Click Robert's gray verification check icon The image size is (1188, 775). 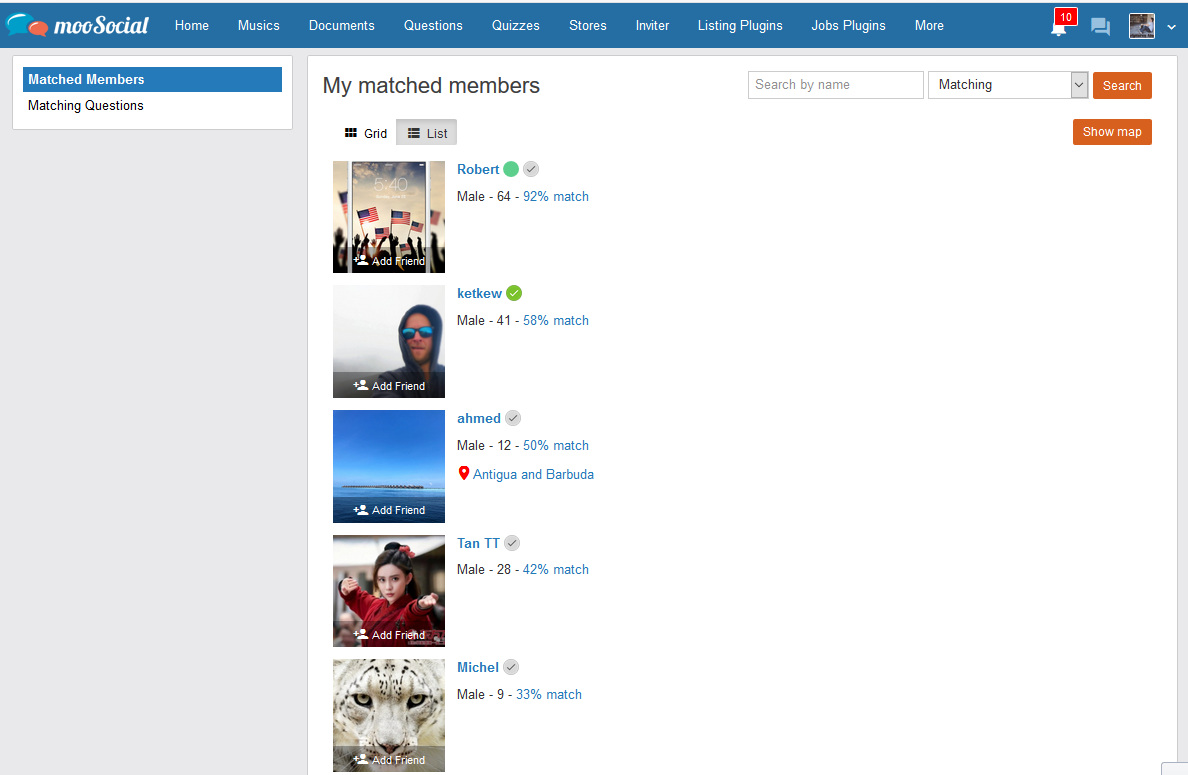[x=531, y=169]
